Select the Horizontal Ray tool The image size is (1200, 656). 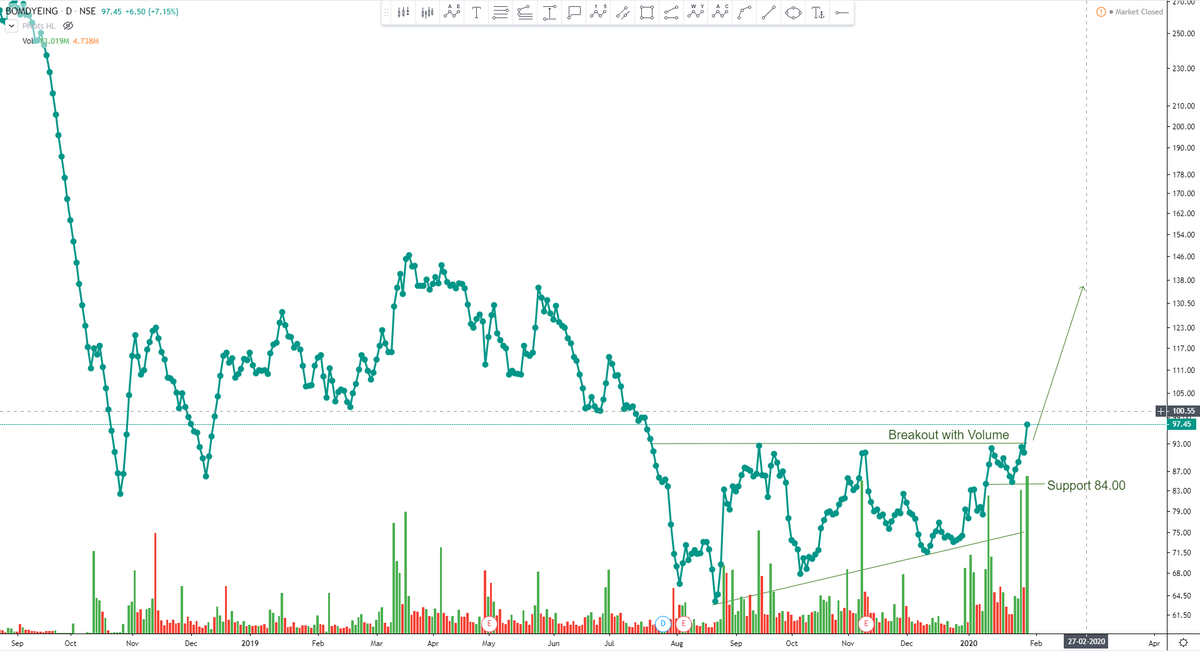point(842,13)
